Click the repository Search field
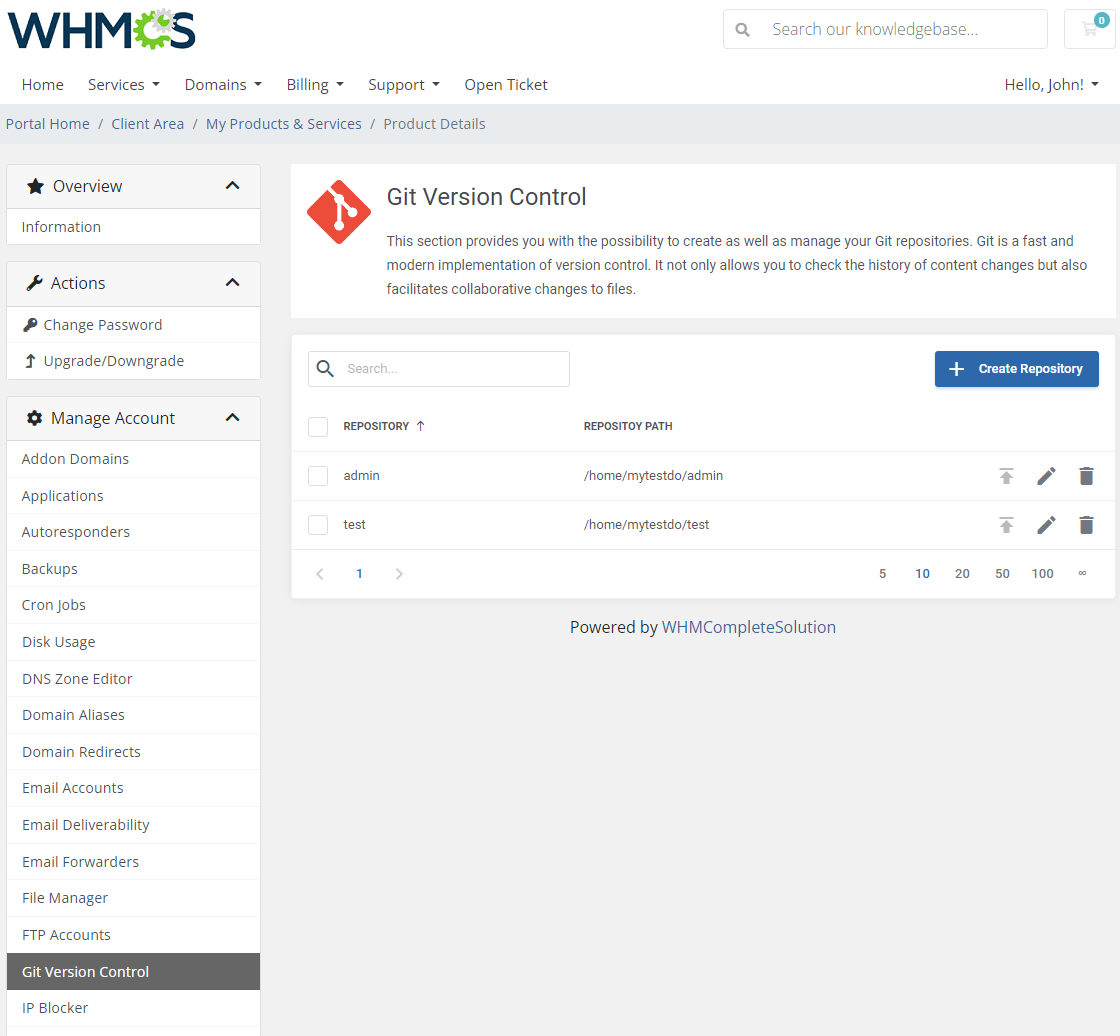 click(439, 369)
